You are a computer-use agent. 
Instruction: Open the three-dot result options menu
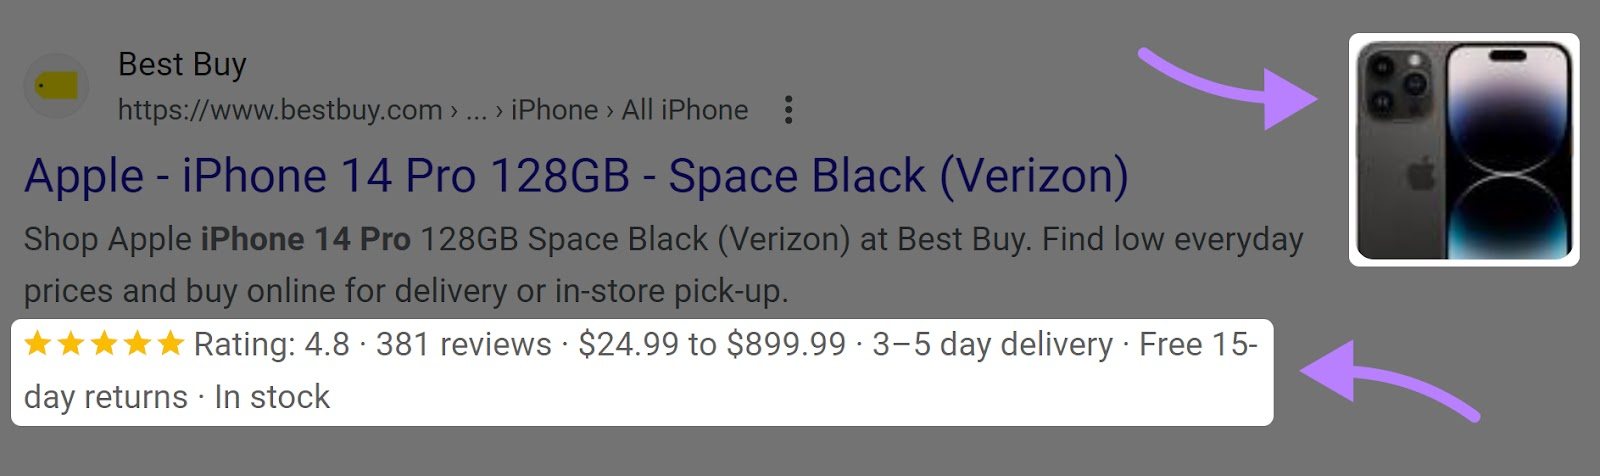coord(789,110)
